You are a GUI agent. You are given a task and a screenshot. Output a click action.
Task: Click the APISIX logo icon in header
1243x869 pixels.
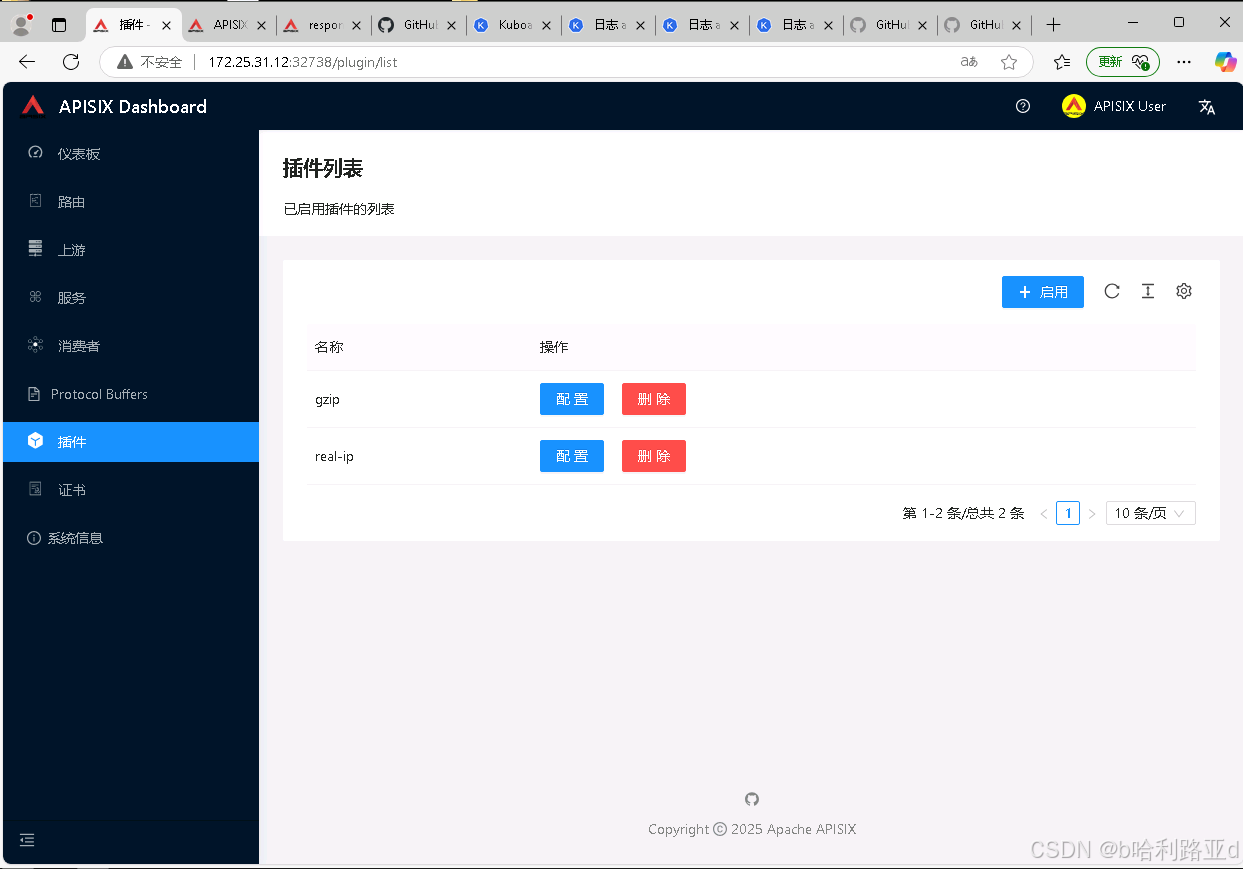(33, 106)
